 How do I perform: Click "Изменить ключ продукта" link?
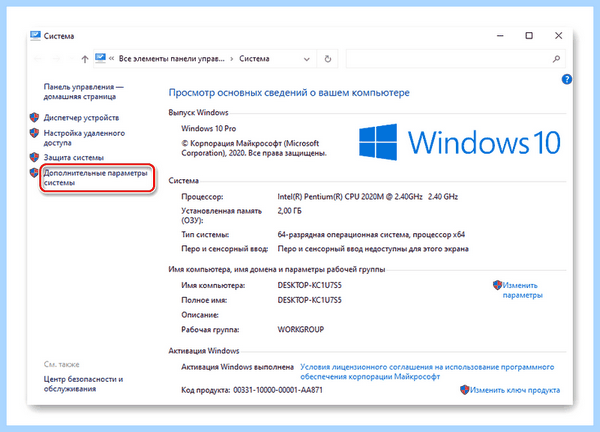[515, 390]
